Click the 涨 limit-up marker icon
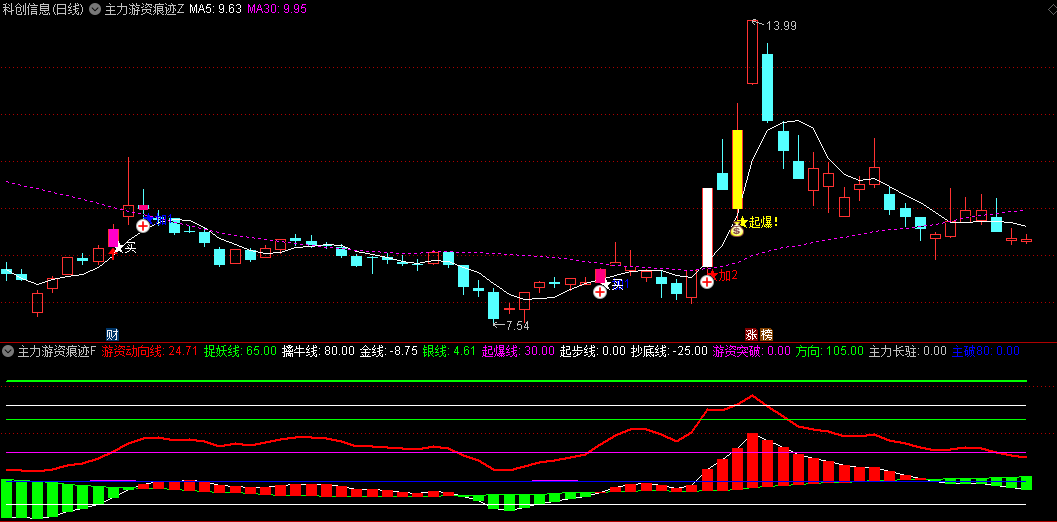 (751, 334)
